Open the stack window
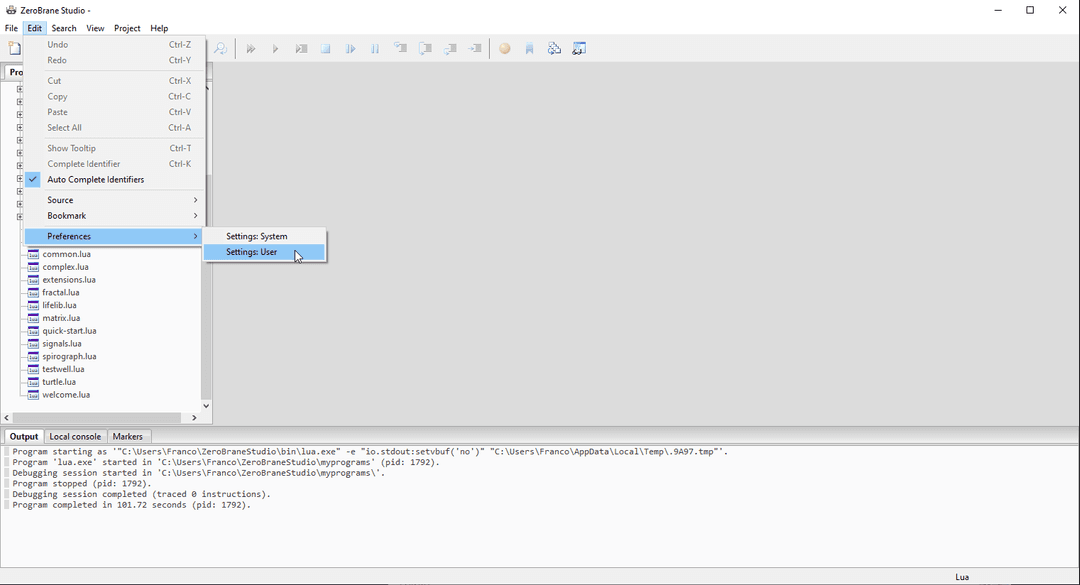The height and width of the screenshot is (585, 1080). (x=554, y=48)
